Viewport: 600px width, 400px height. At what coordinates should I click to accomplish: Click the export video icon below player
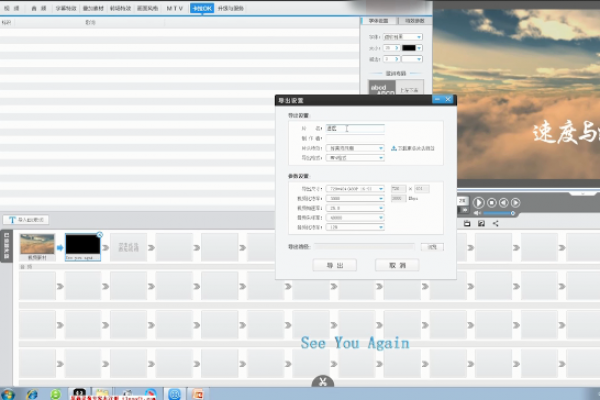[x=481, y=224]
